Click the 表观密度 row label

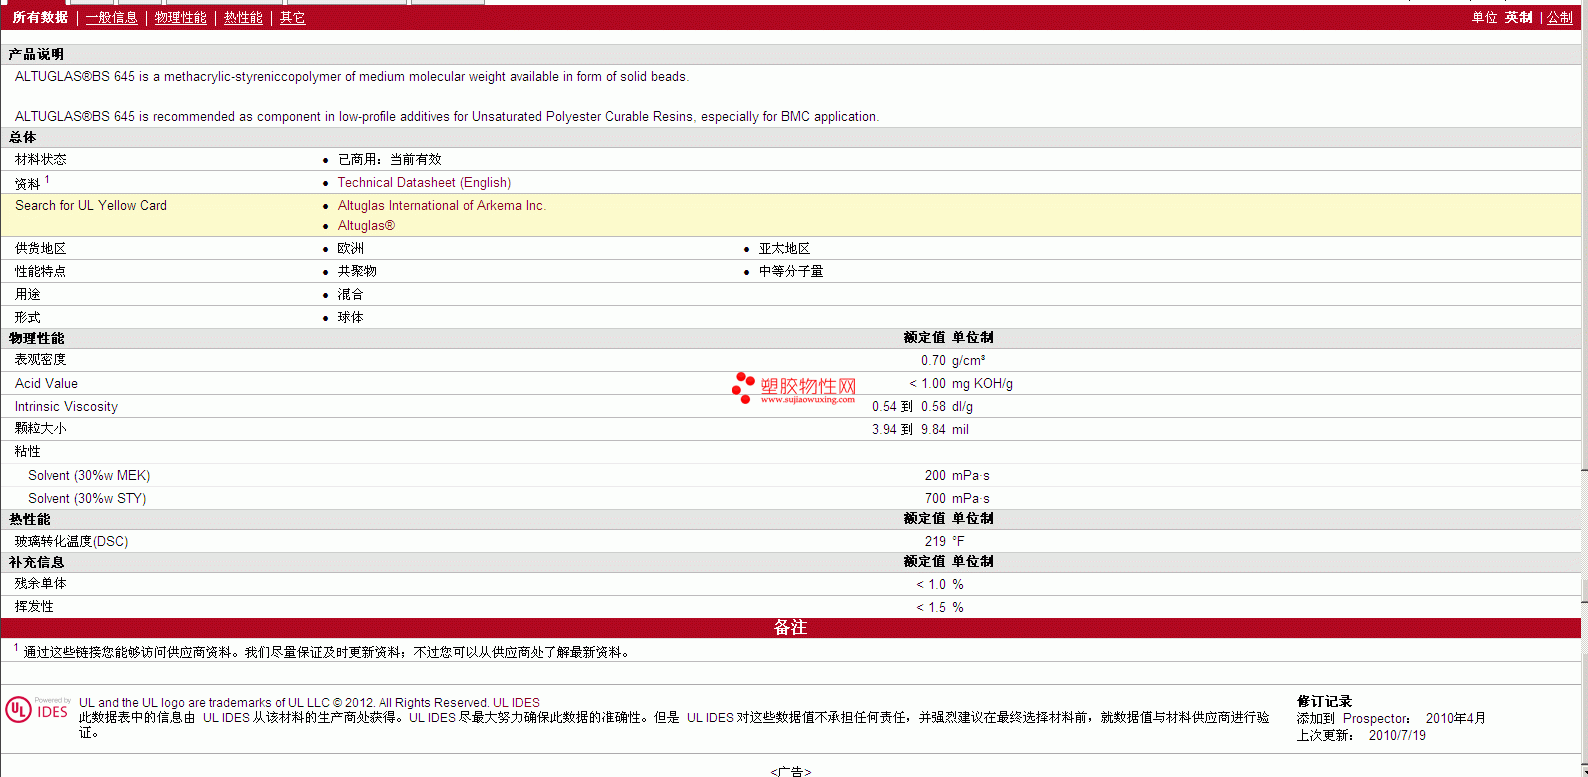pyautogui.click(x=40, y=359)
